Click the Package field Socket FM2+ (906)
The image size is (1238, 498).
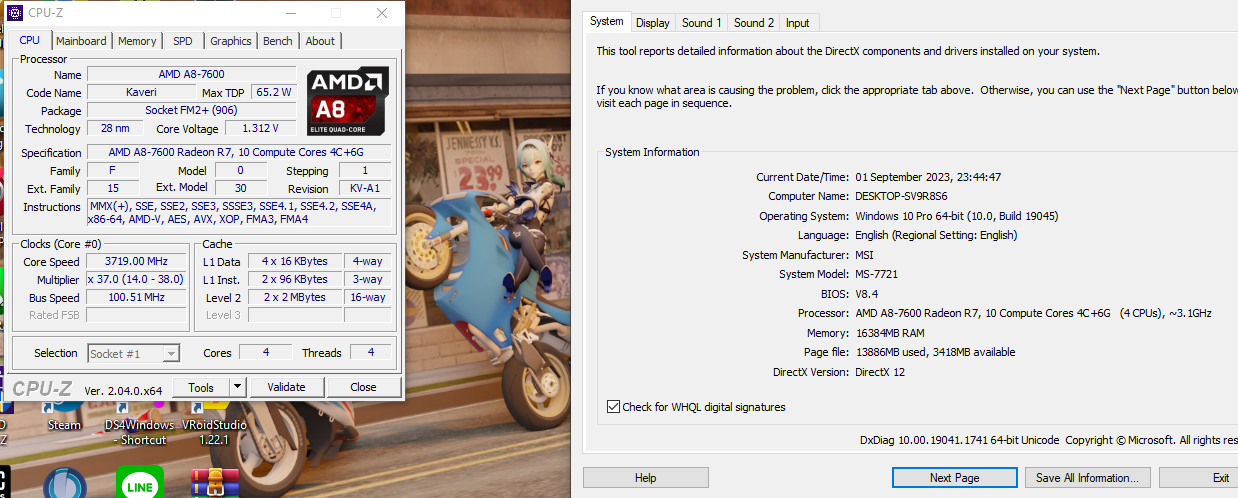[x=191, y=110]
